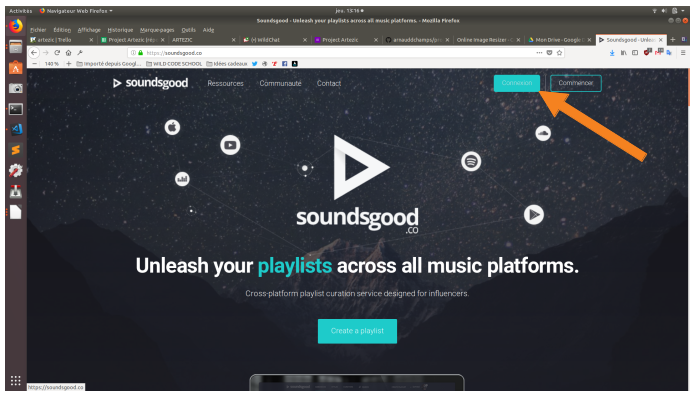Image resolution: width=693 pixels, height=395 pixels.
Task: Click the Connexion button
Action: (x=517, y=83)
